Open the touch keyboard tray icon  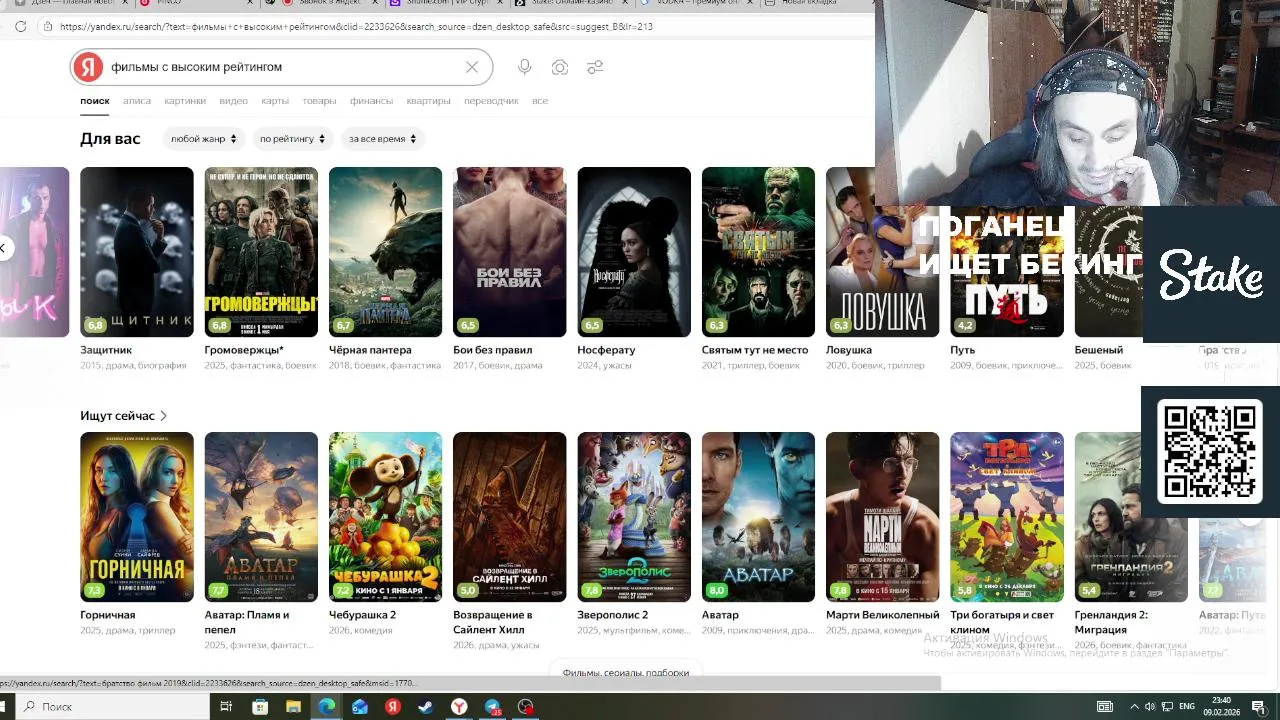coord(1105,707)
